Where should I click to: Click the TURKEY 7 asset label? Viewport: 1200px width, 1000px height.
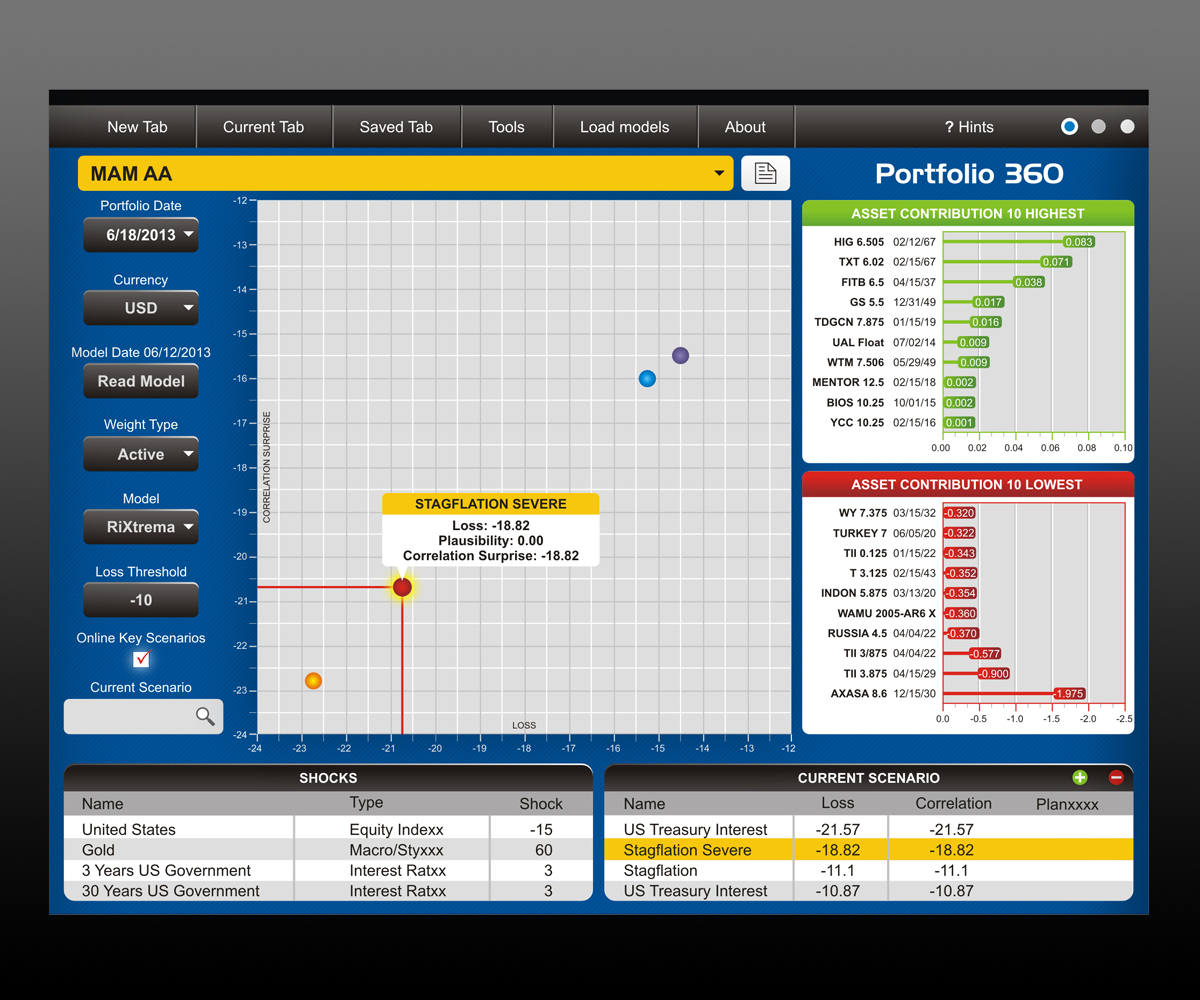(x=860, y=533)
